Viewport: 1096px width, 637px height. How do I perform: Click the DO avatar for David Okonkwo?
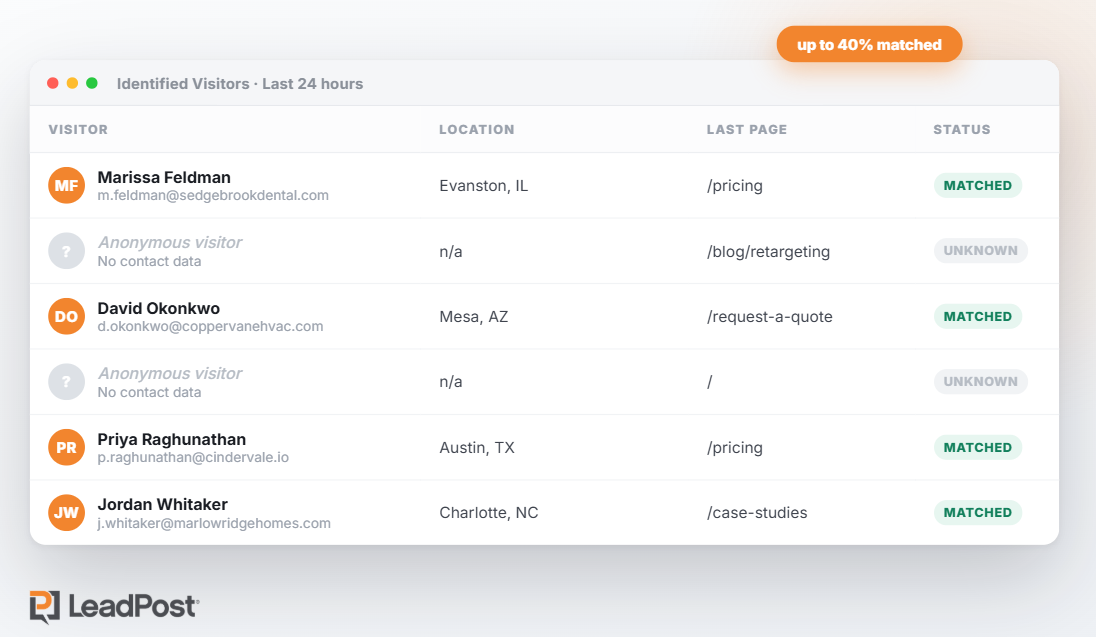[66, 316]
